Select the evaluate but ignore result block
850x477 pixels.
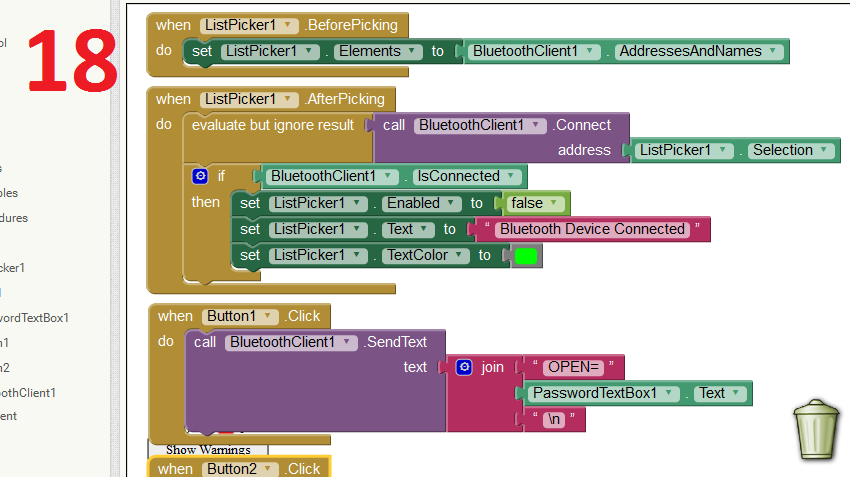pyautogui.click(x=272, y=126)
